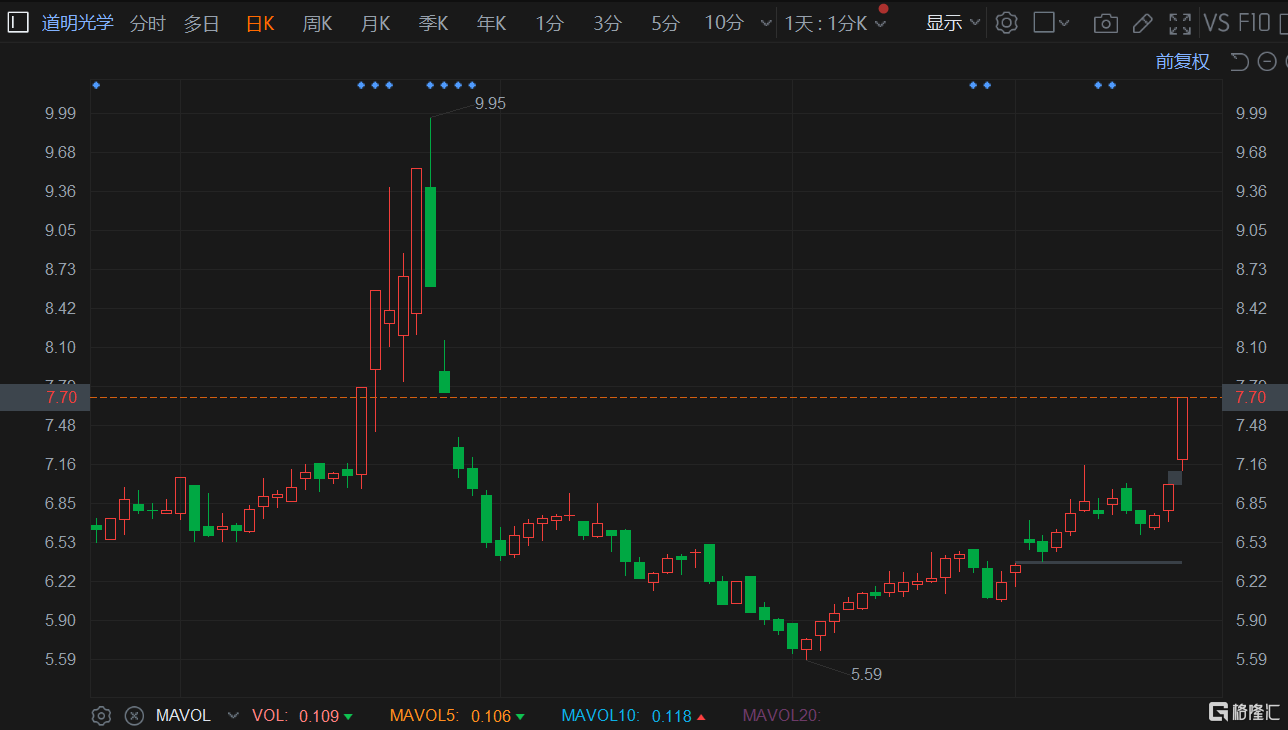Click the last blue diamond event marker
Viewport: 1288px width, 730px height.
click(x=1112, y=85)
